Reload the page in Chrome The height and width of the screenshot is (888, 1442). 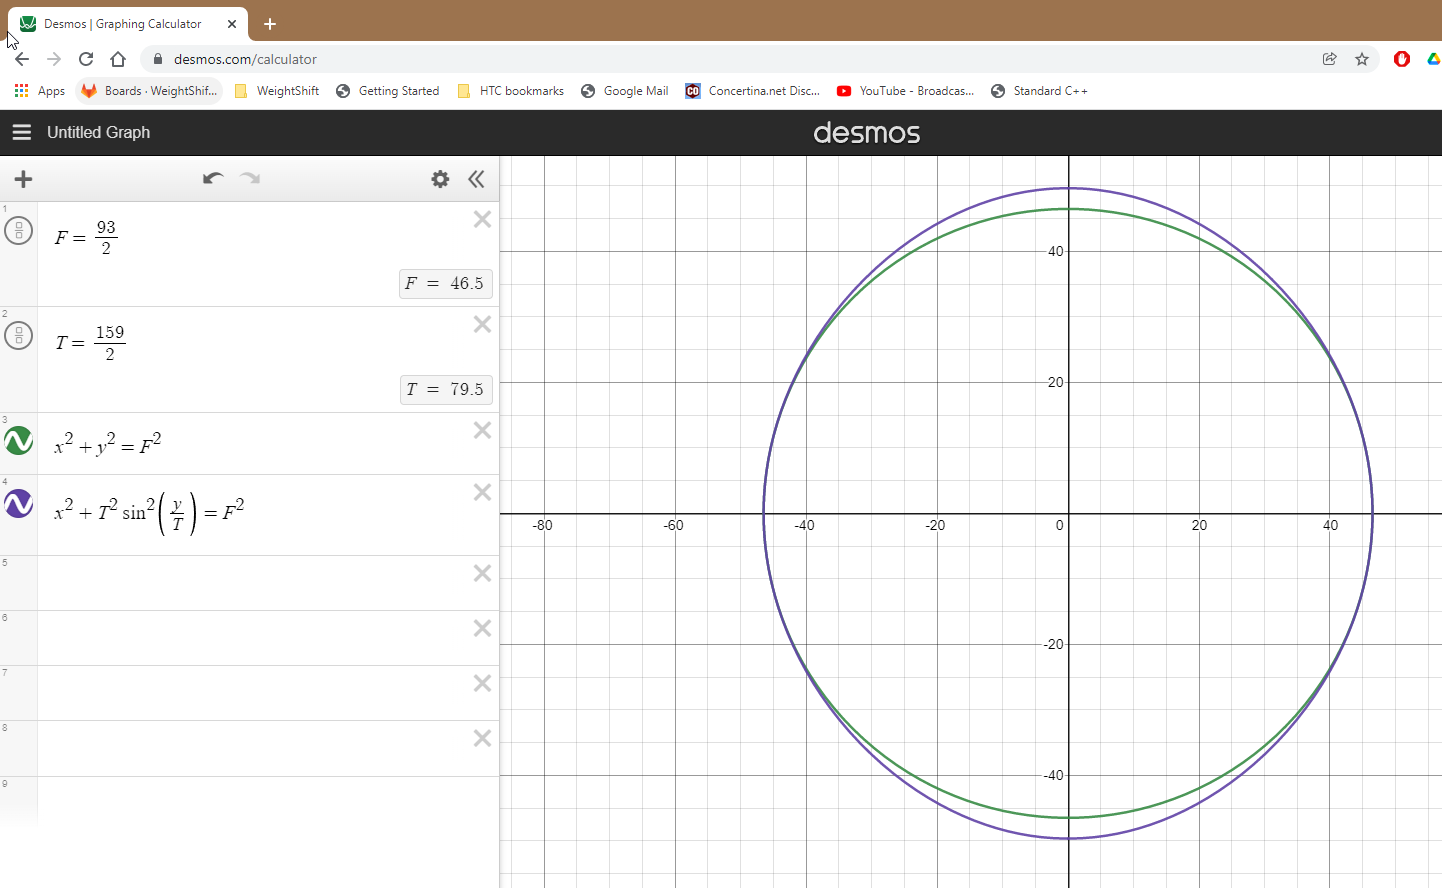pyautogui.click(x=86, y=59)
